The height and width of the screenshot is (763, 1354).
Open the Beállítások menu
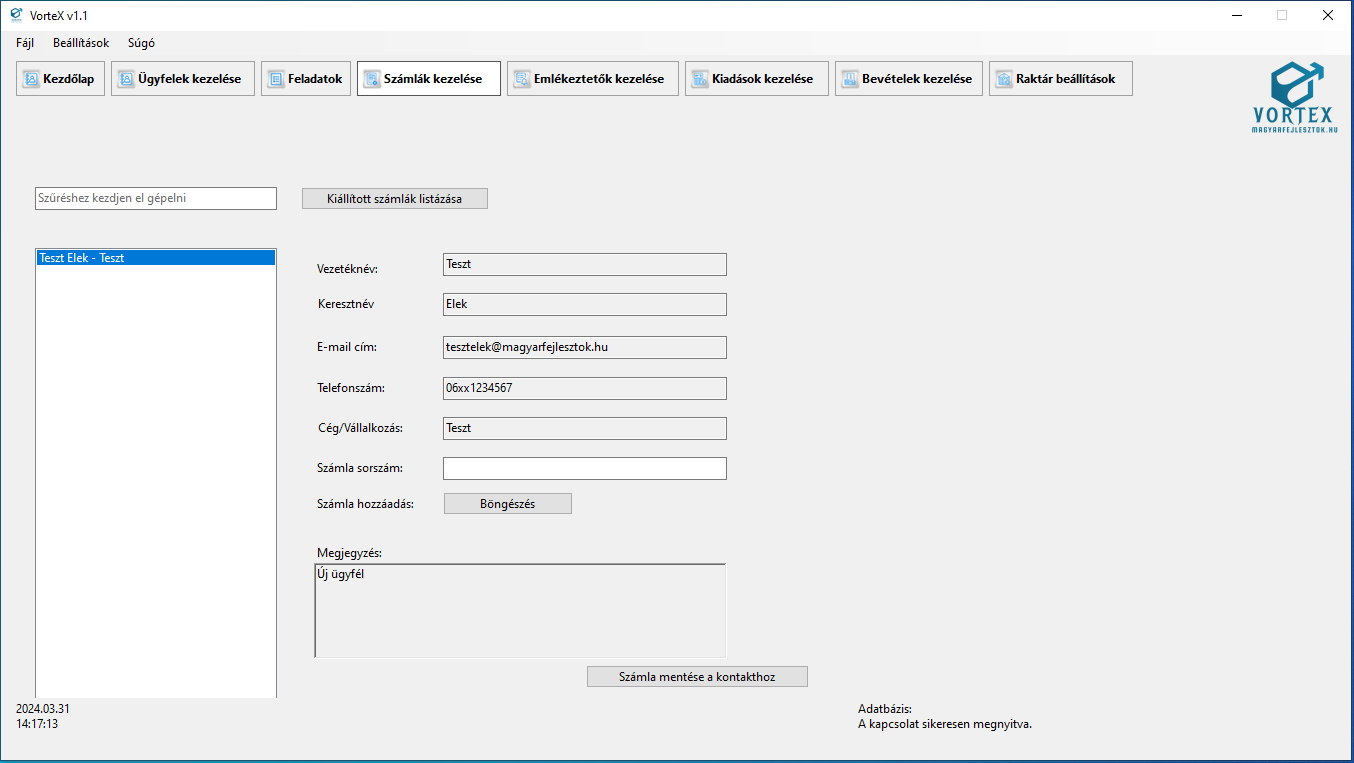(81, 43)
